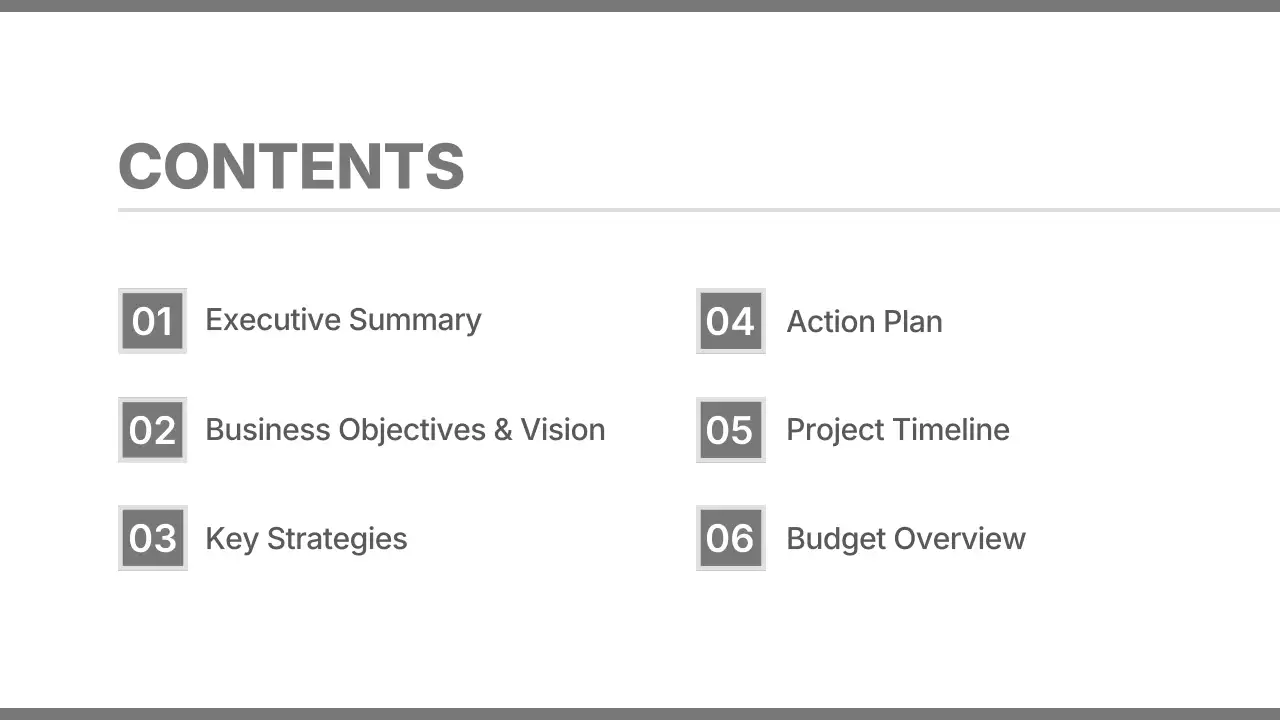Open the Executive Summary section
Screen dimensions: 1280x720
[x=343, y=320]
